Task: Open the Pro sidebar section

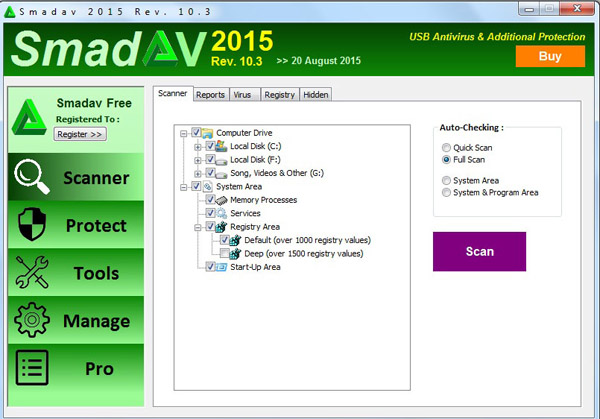Action: coord(76,375)
